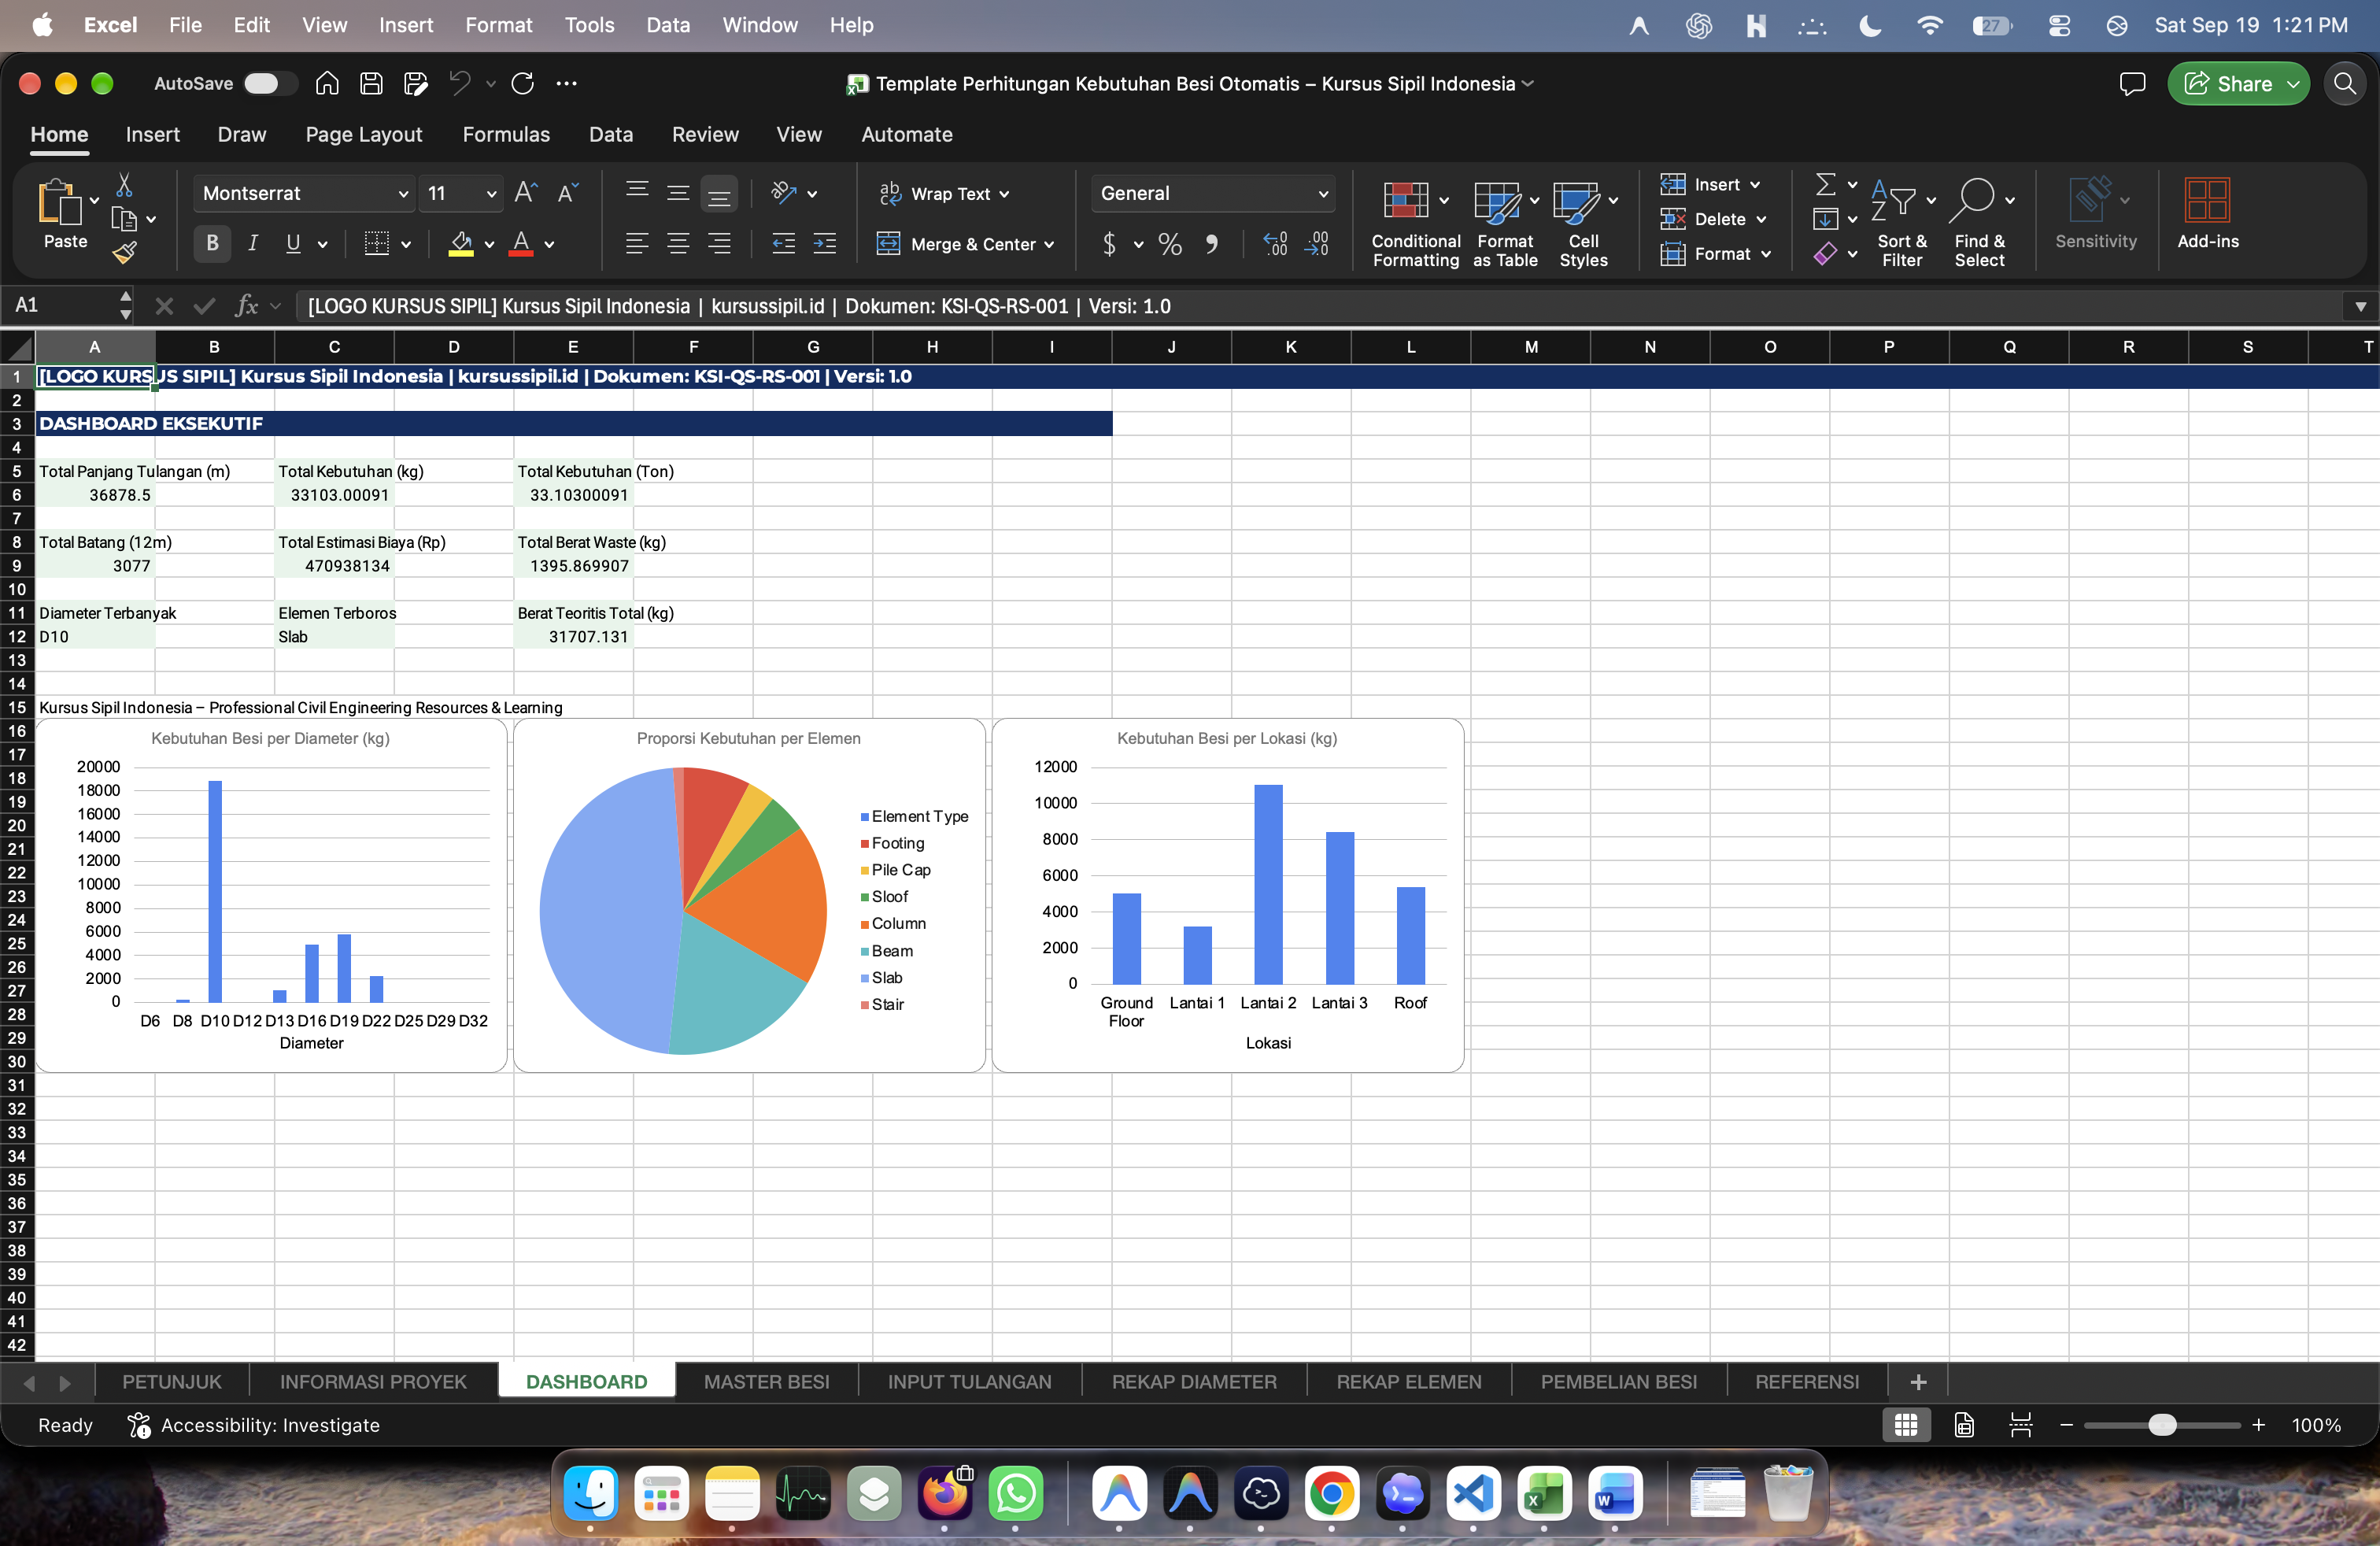The image size is (2380, 1546).
Task: Click the Home icon beside AutoSave
Action: coord(327,83)
